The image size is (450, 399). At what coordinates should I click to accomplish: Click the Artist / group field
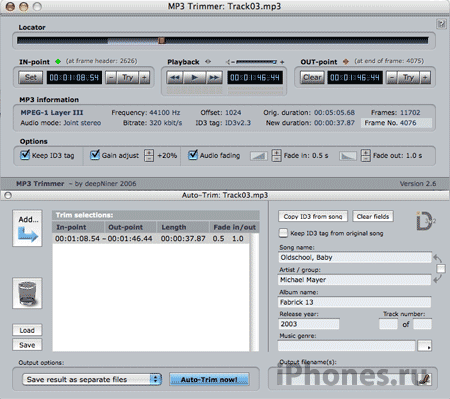[x=355, y=280]
